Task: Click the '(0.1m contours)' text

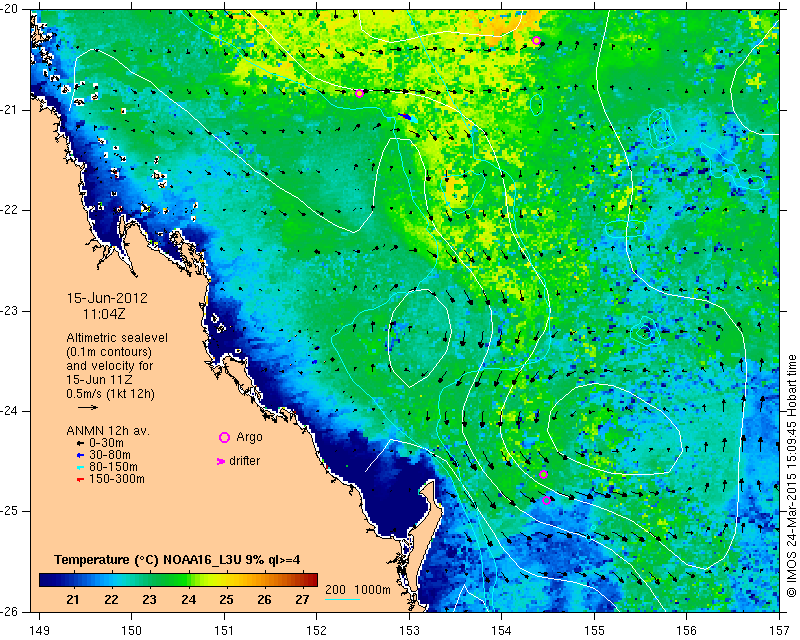Action: pos(109,352)
